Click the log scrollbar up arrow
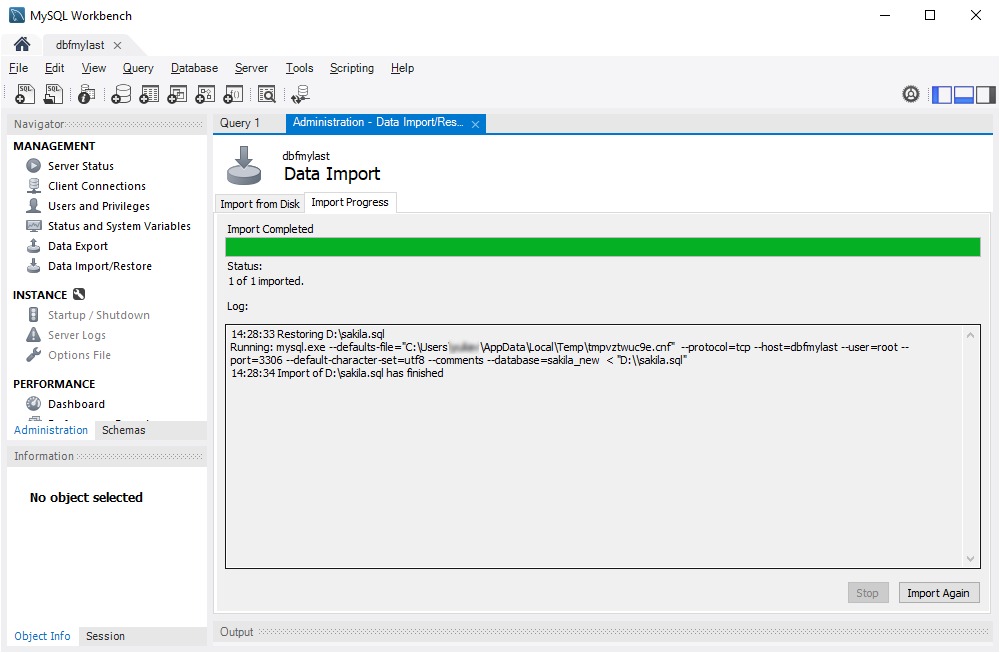This screenshot has width=1000, height=653. pyautogui.click(x=970, y=335)
